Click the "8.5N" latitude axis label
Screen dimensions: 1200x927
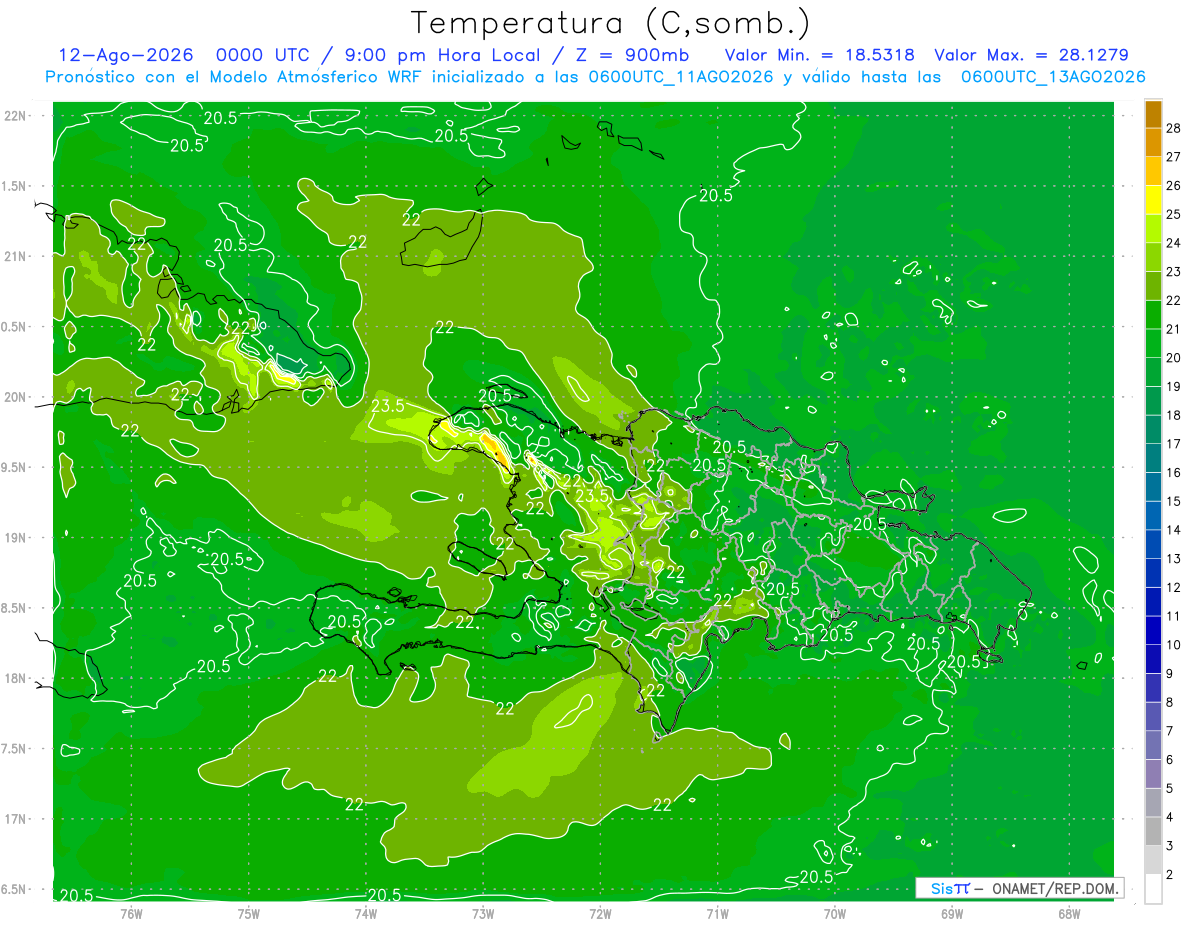tap(15, 608)
